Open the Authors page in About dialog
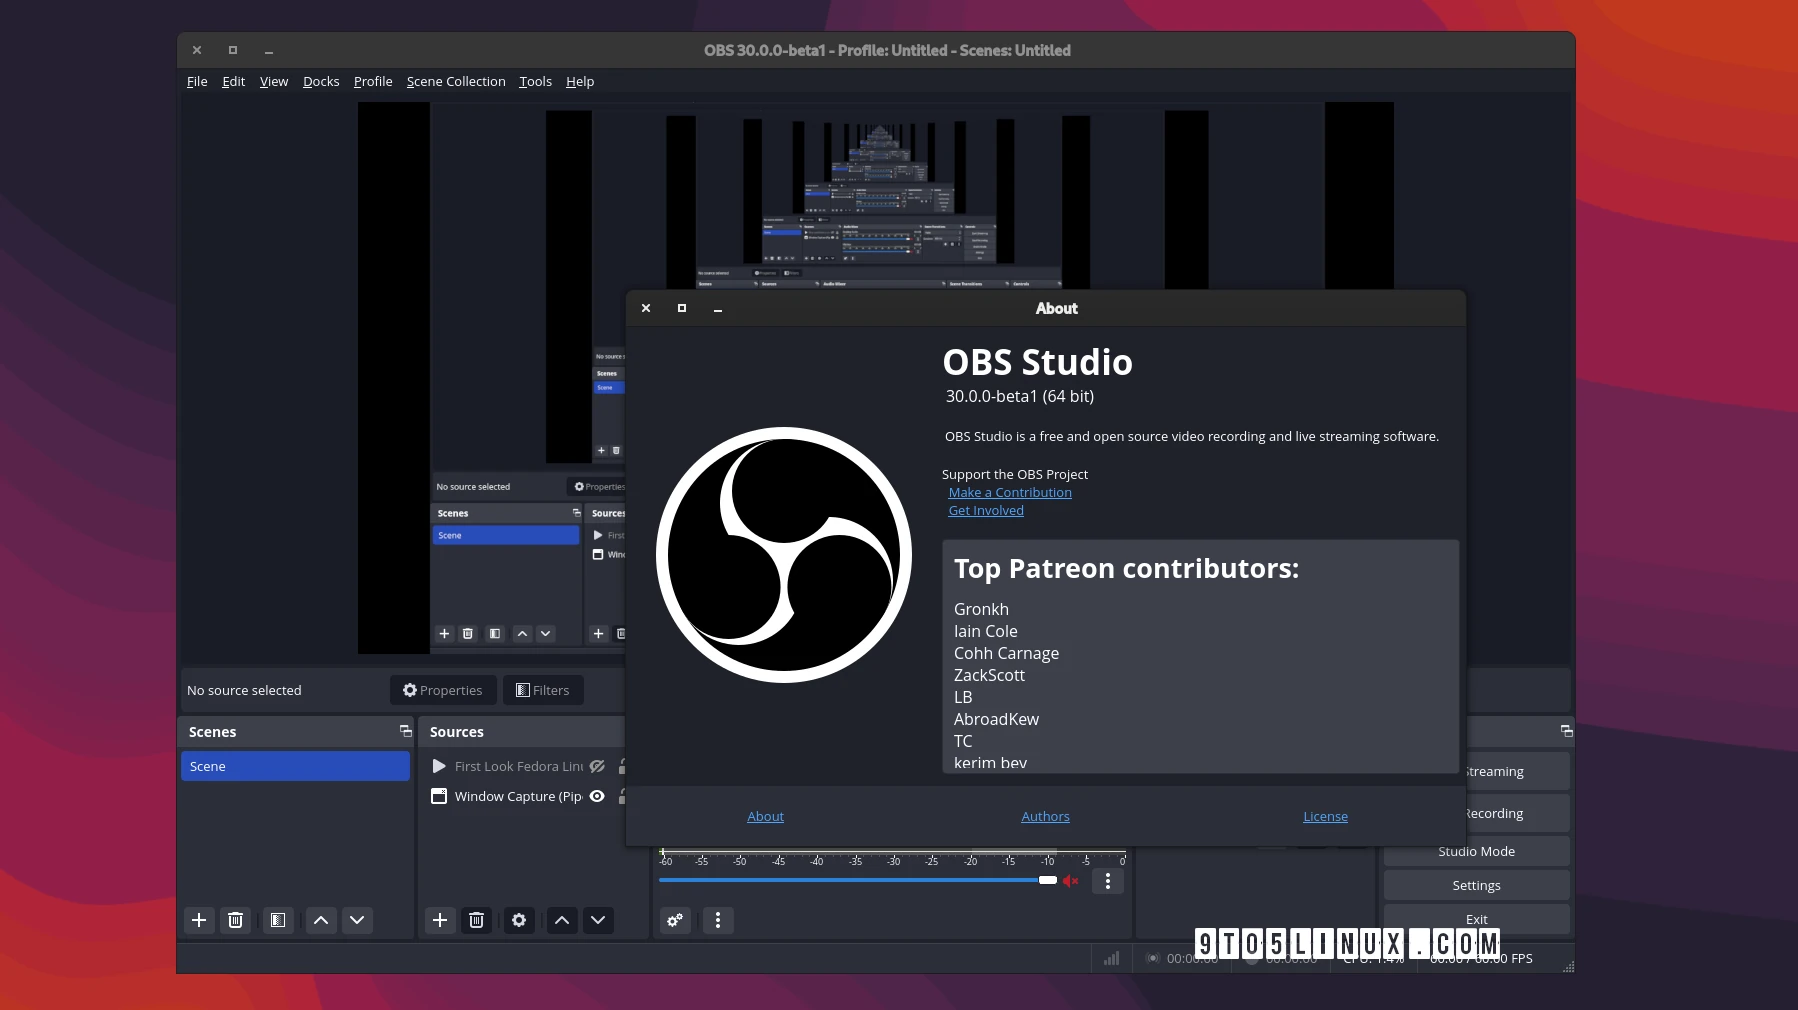 point(1044,816)
